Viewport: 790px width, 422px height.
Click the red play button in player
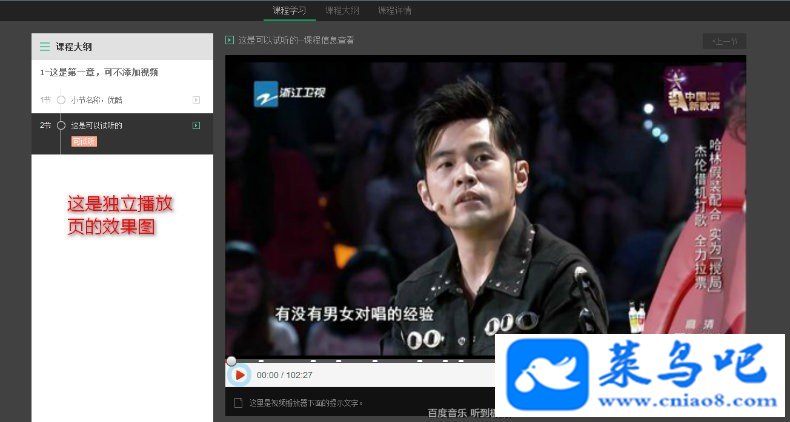point(240,375)
